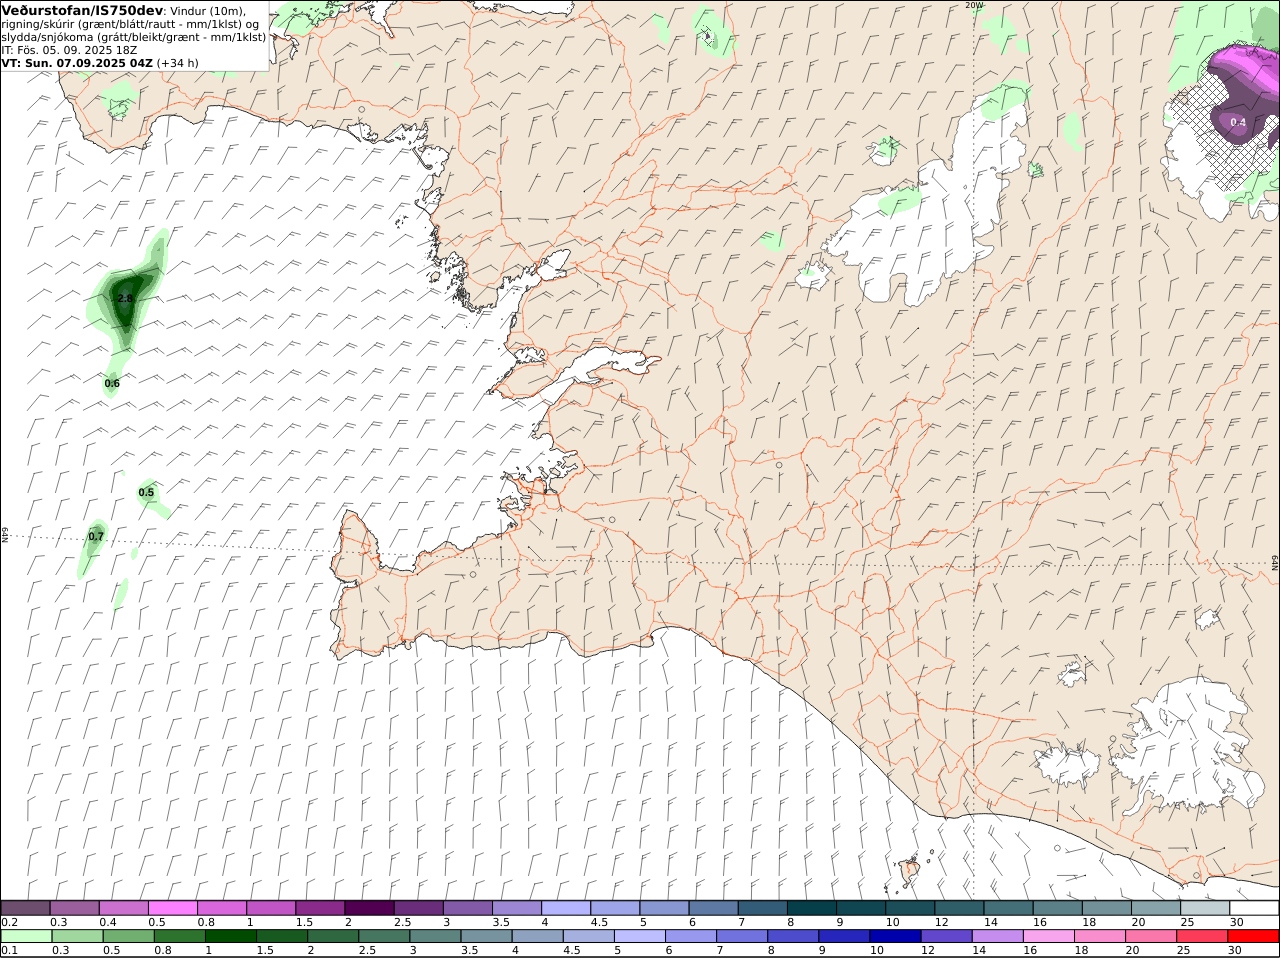This screenshot has width=1280, height=958.
Task: Click the 64N latitude label on the right edge
Action: (1275, 563)
